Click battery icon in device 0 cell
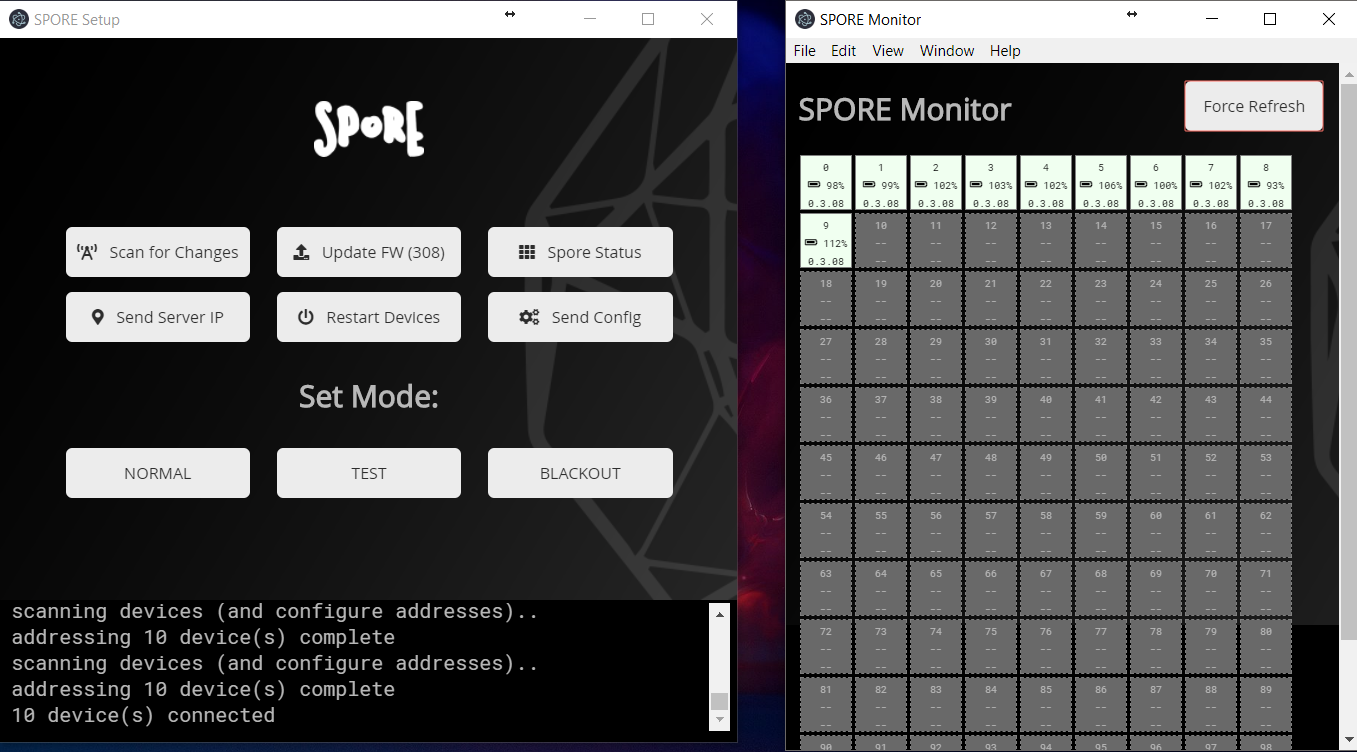Image resolution: width=1357 pixels, height=752 pixels. (814, 185)
